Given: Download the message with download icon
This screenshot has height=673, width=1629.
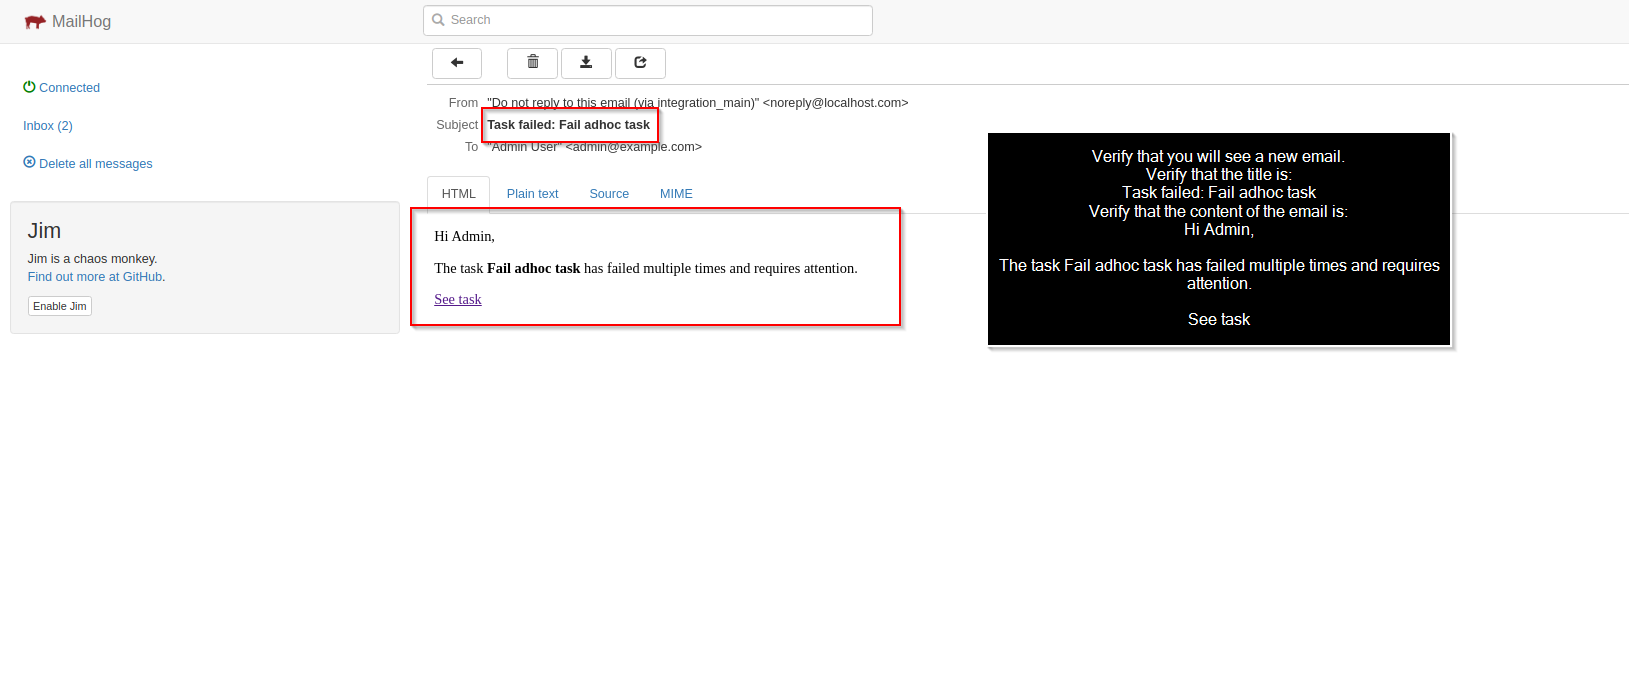Looking at the screenshot, I should point(586,63).
